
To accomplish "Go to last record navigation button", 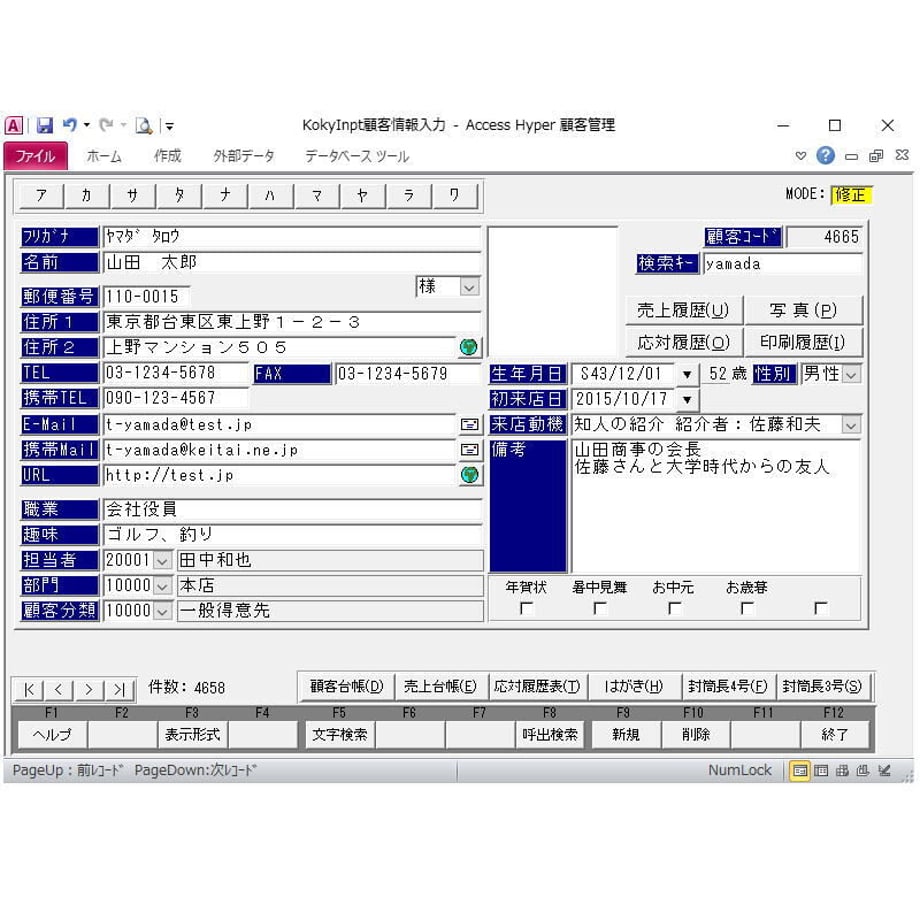I will [x=120, y=689].
